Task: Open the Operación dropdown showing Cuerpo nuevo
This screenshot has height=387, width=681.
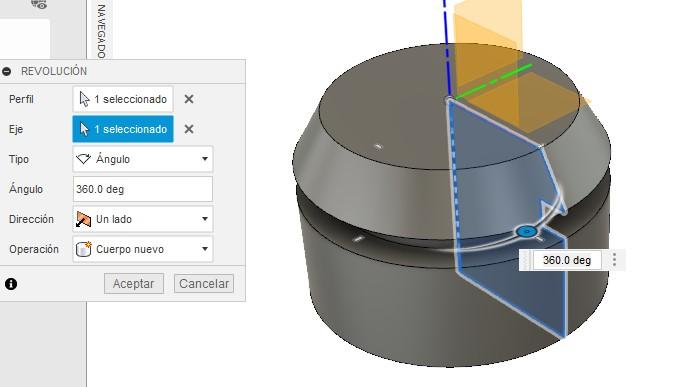Action: pos(143,249)
